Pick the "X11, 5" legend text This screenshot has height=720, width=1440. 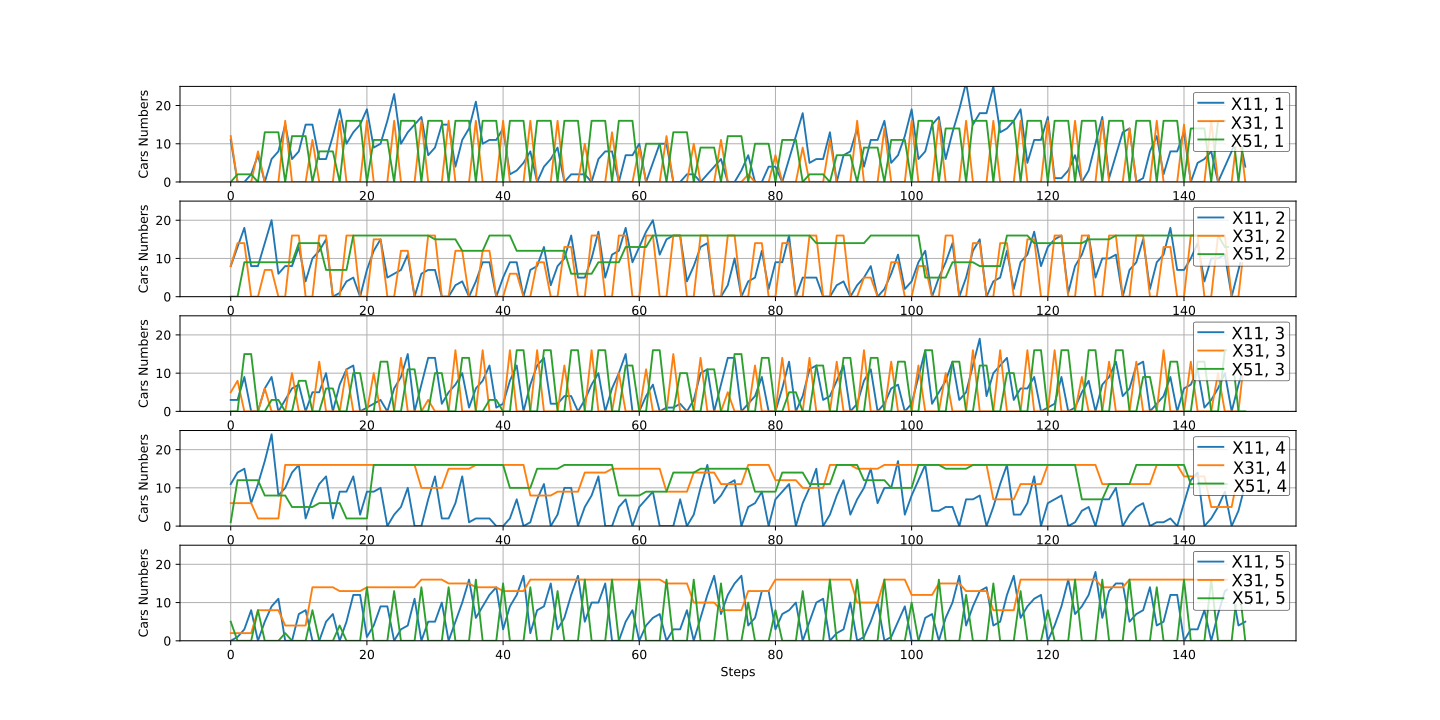(x=1257, y=561)
